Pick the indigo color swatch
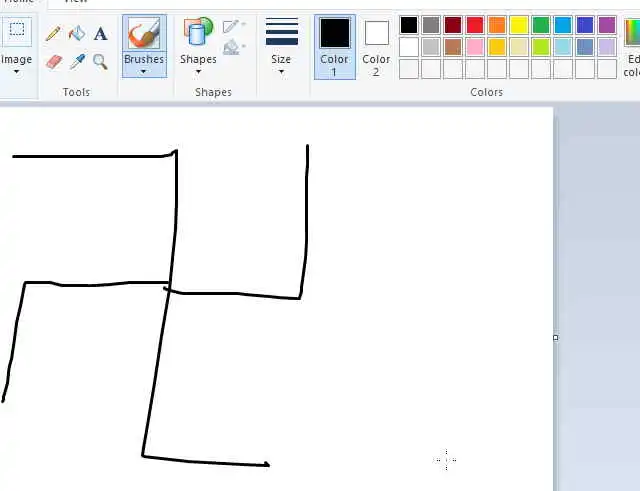 tap(585, 25)
